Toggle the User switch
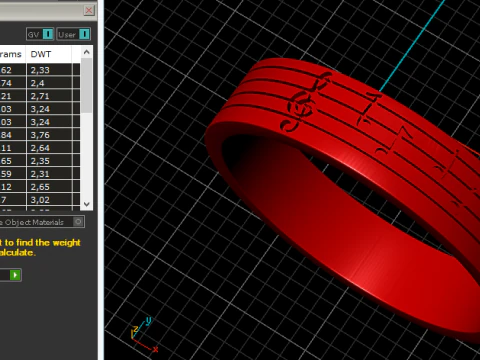Screen dimensions: 480x360 (x=84, y=34)
